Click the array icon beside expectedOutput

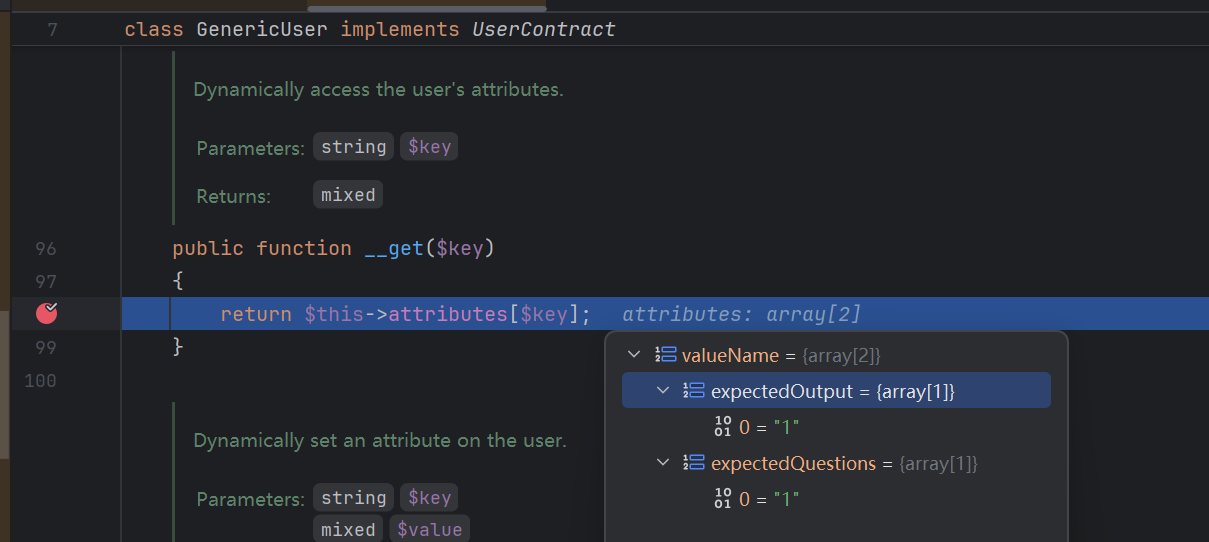(694, 391)
